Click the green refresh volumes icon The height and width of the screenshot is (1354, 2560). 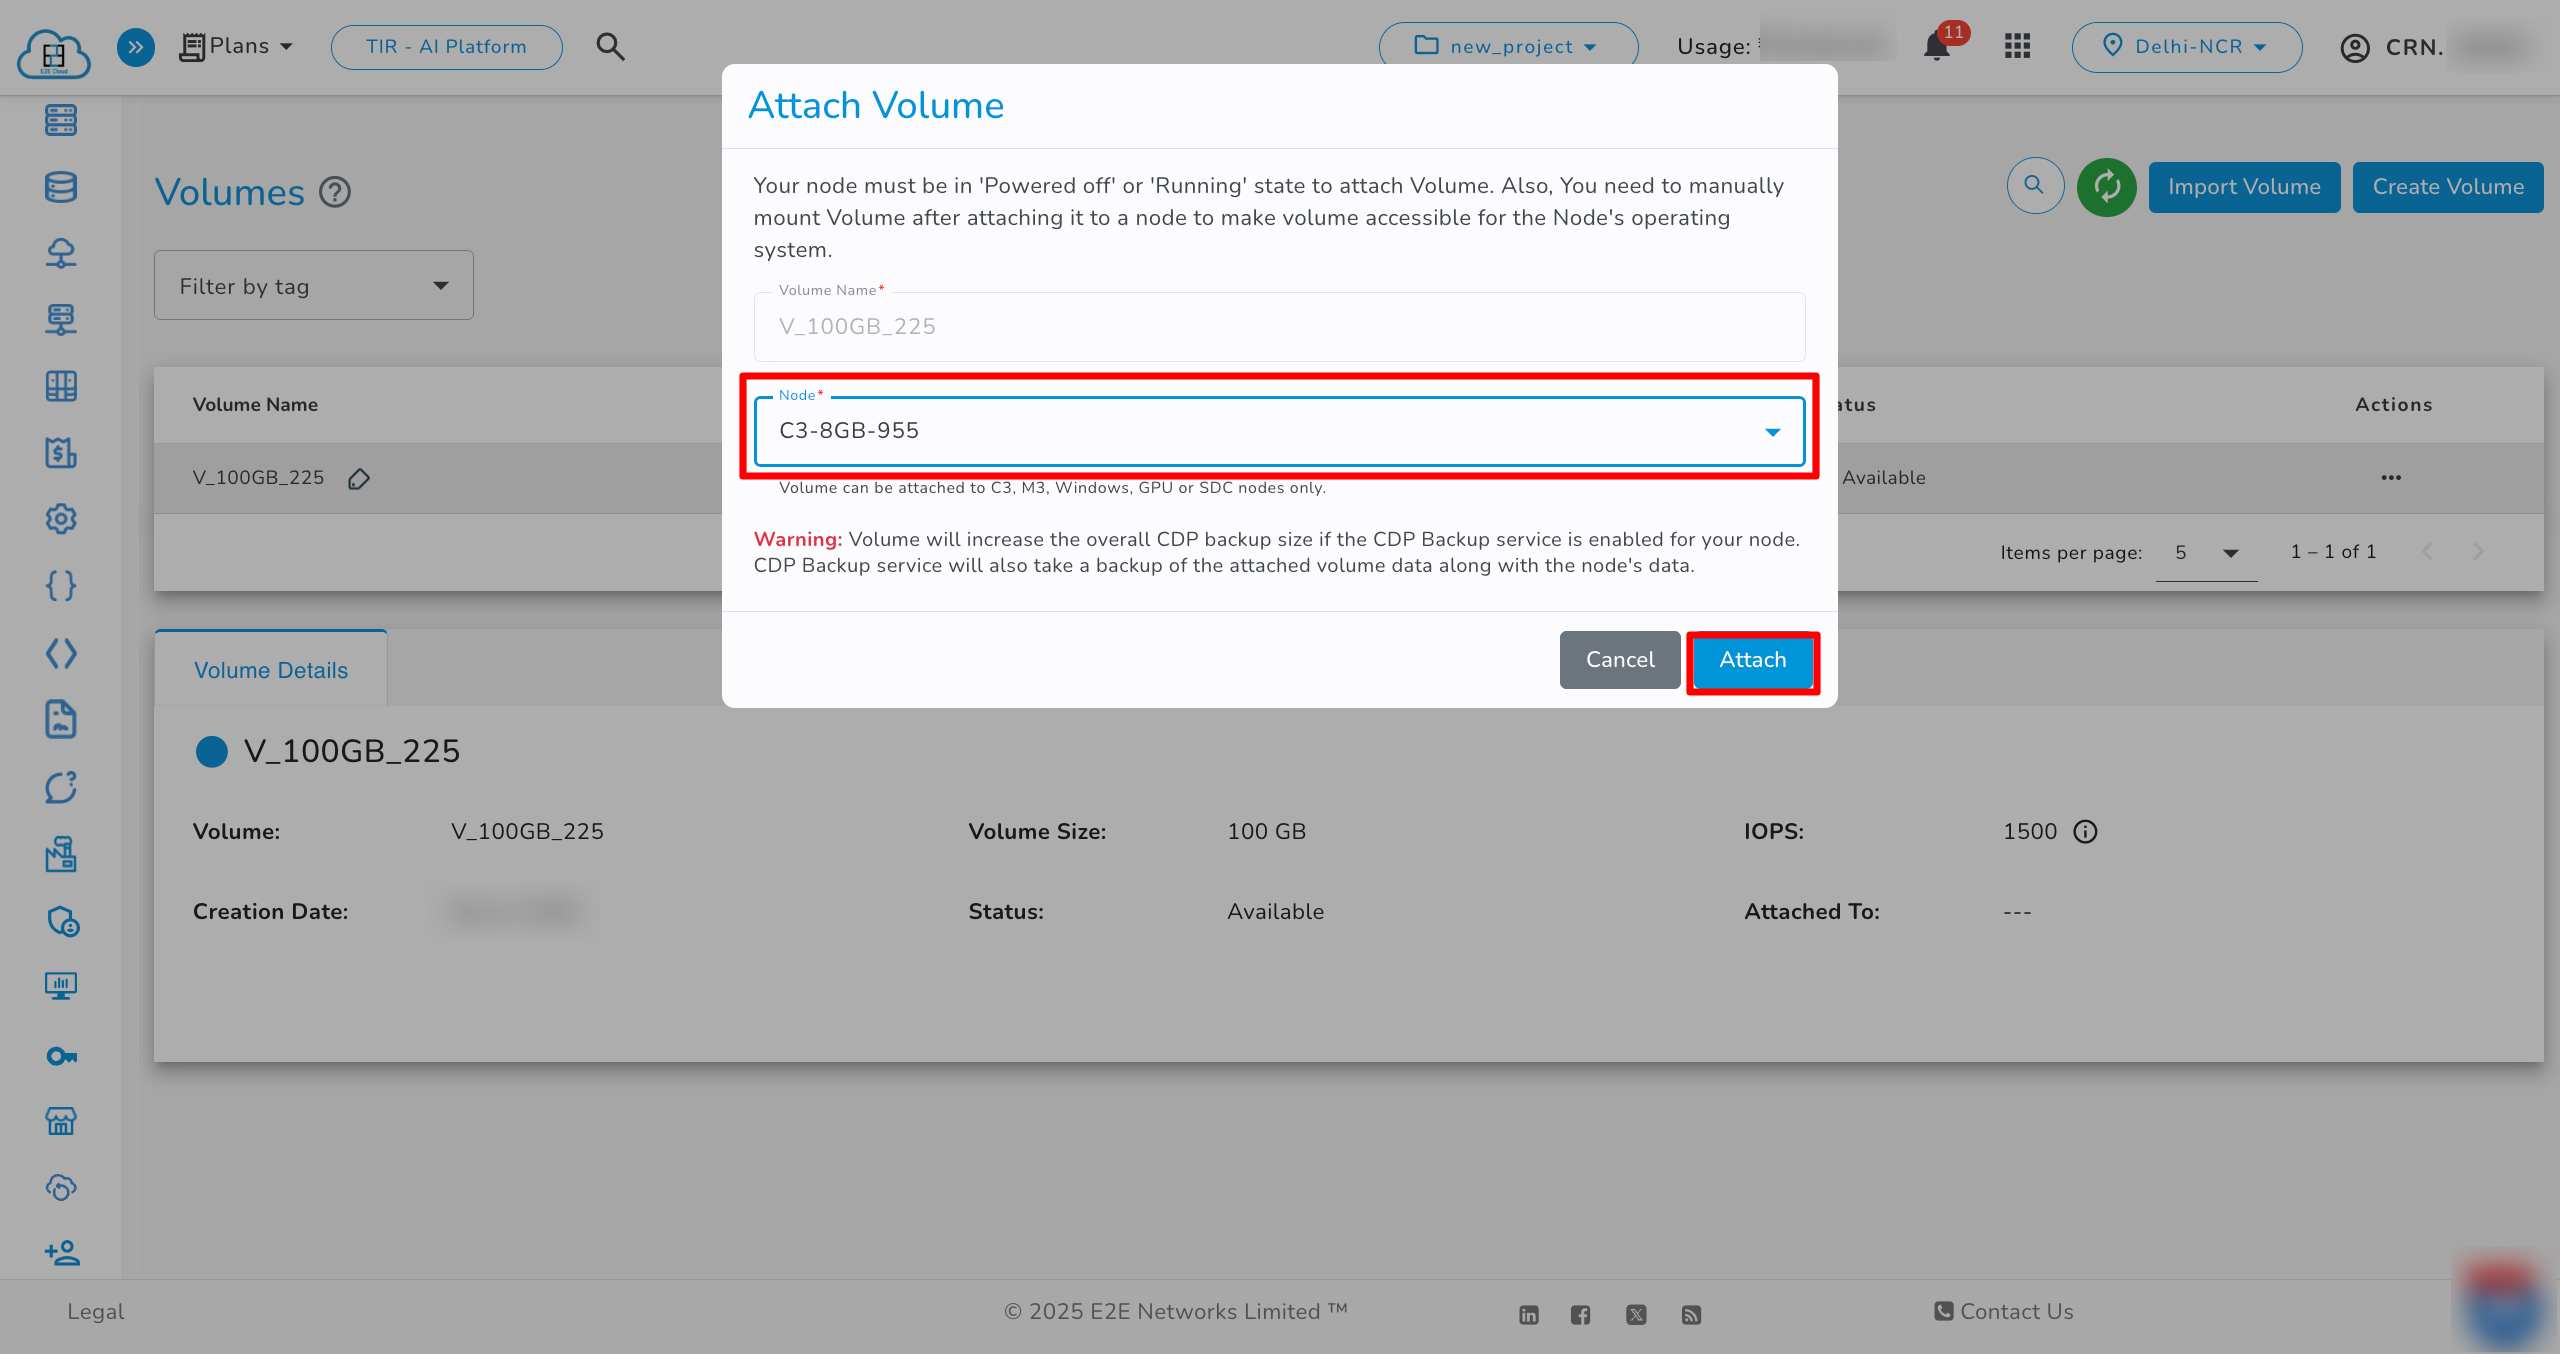(2106, 187)
